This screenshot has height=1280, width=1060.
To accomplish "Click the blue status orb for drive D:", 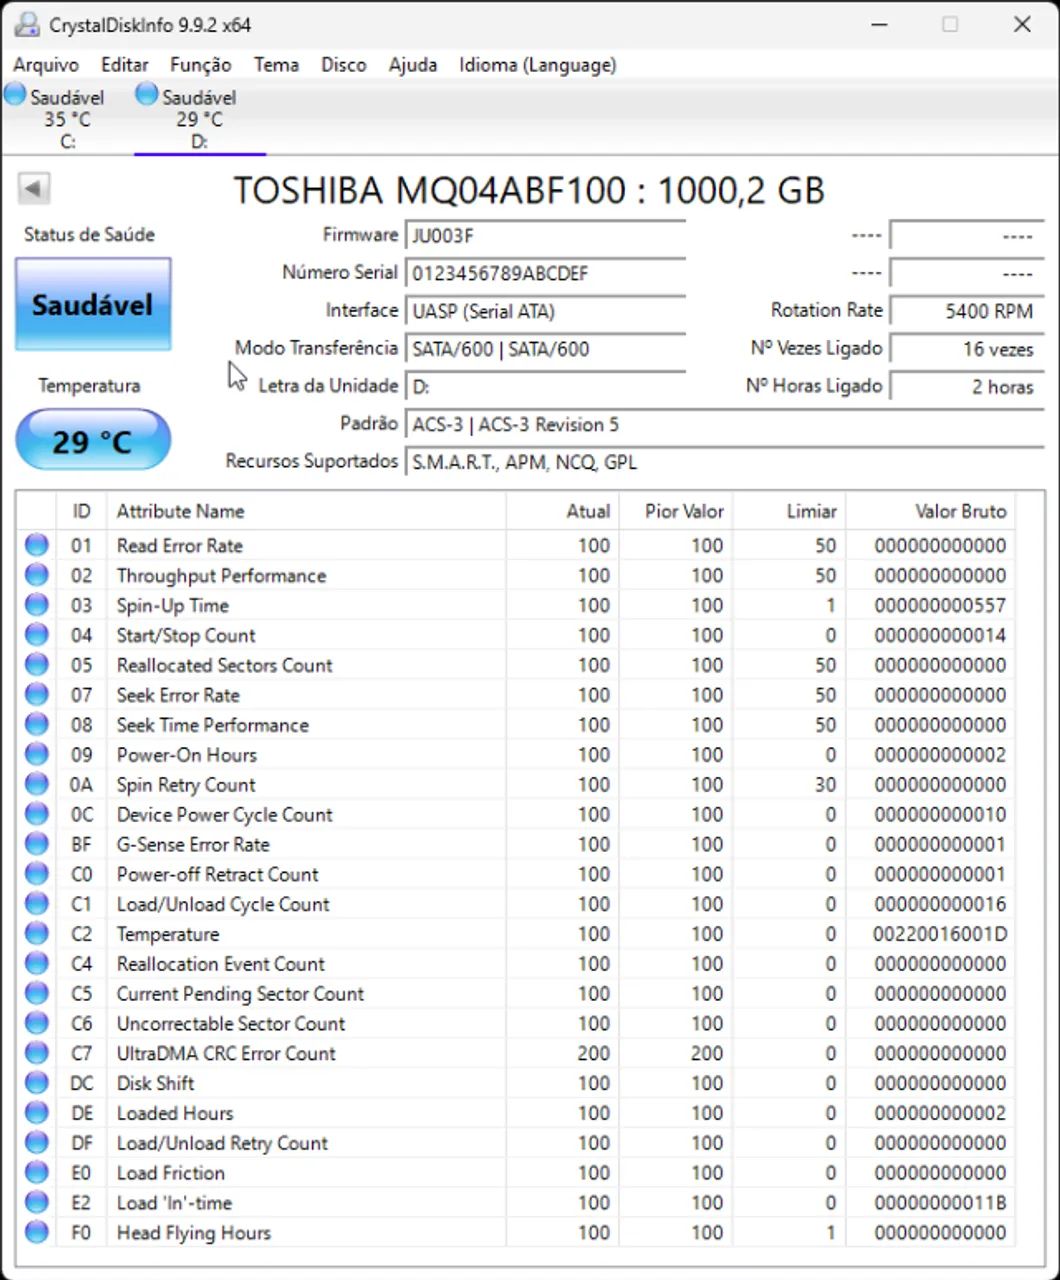I will pos(147,94).
